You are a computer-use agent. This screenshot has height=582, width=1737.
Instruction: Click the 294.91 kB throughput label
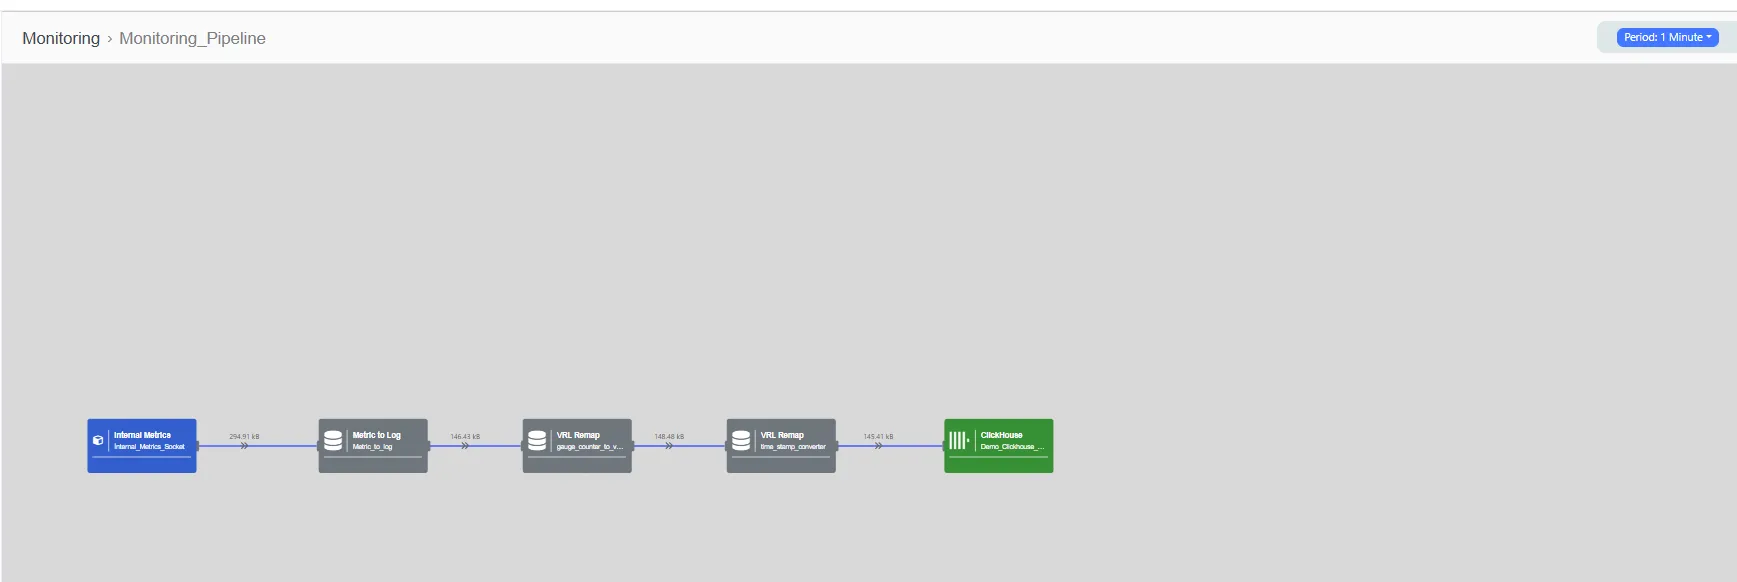tap(244, 436)
